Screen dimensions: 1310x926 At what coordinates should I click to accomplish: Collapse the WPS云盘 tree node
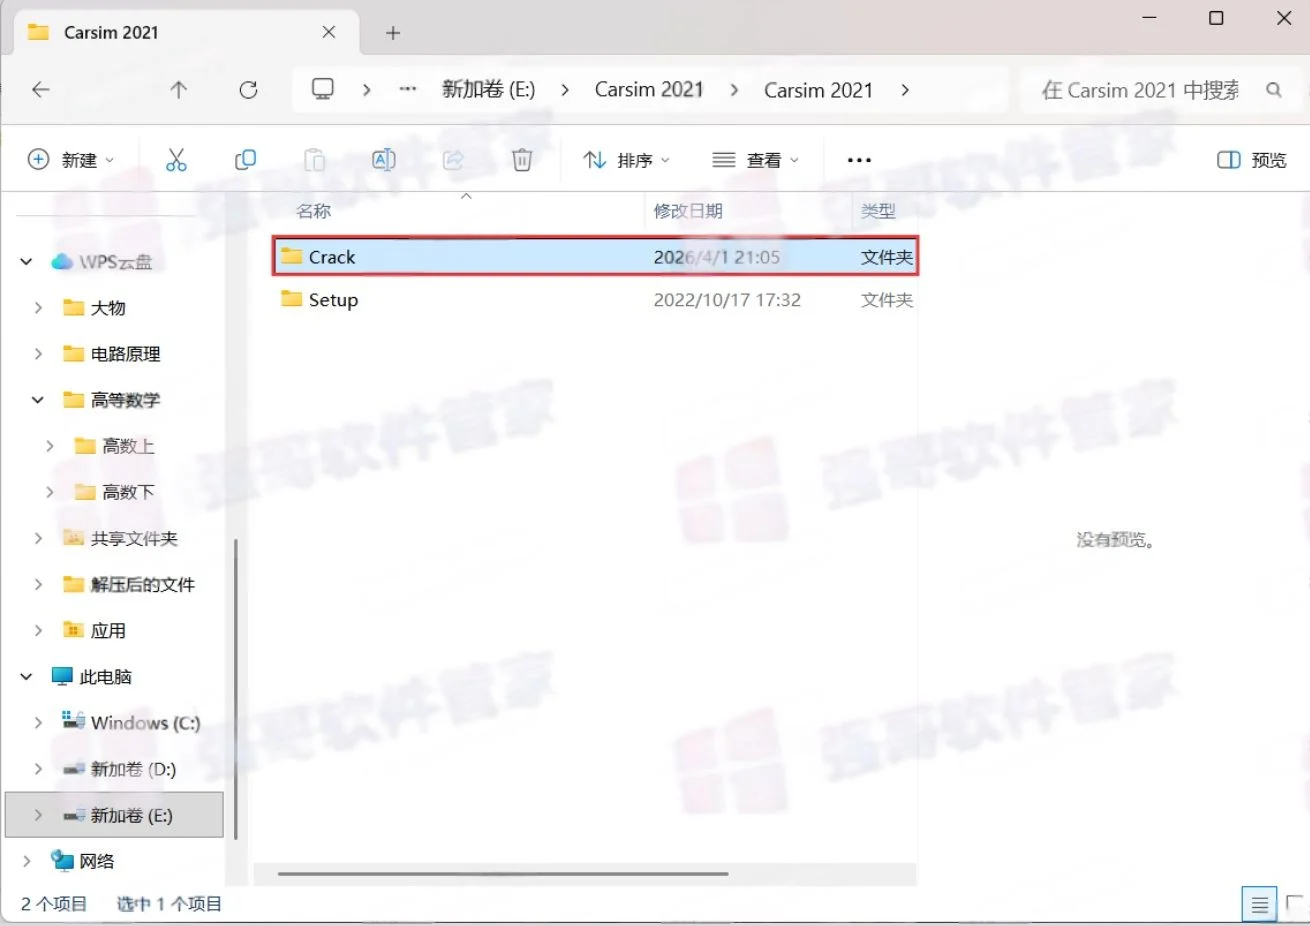coord(26,262)
